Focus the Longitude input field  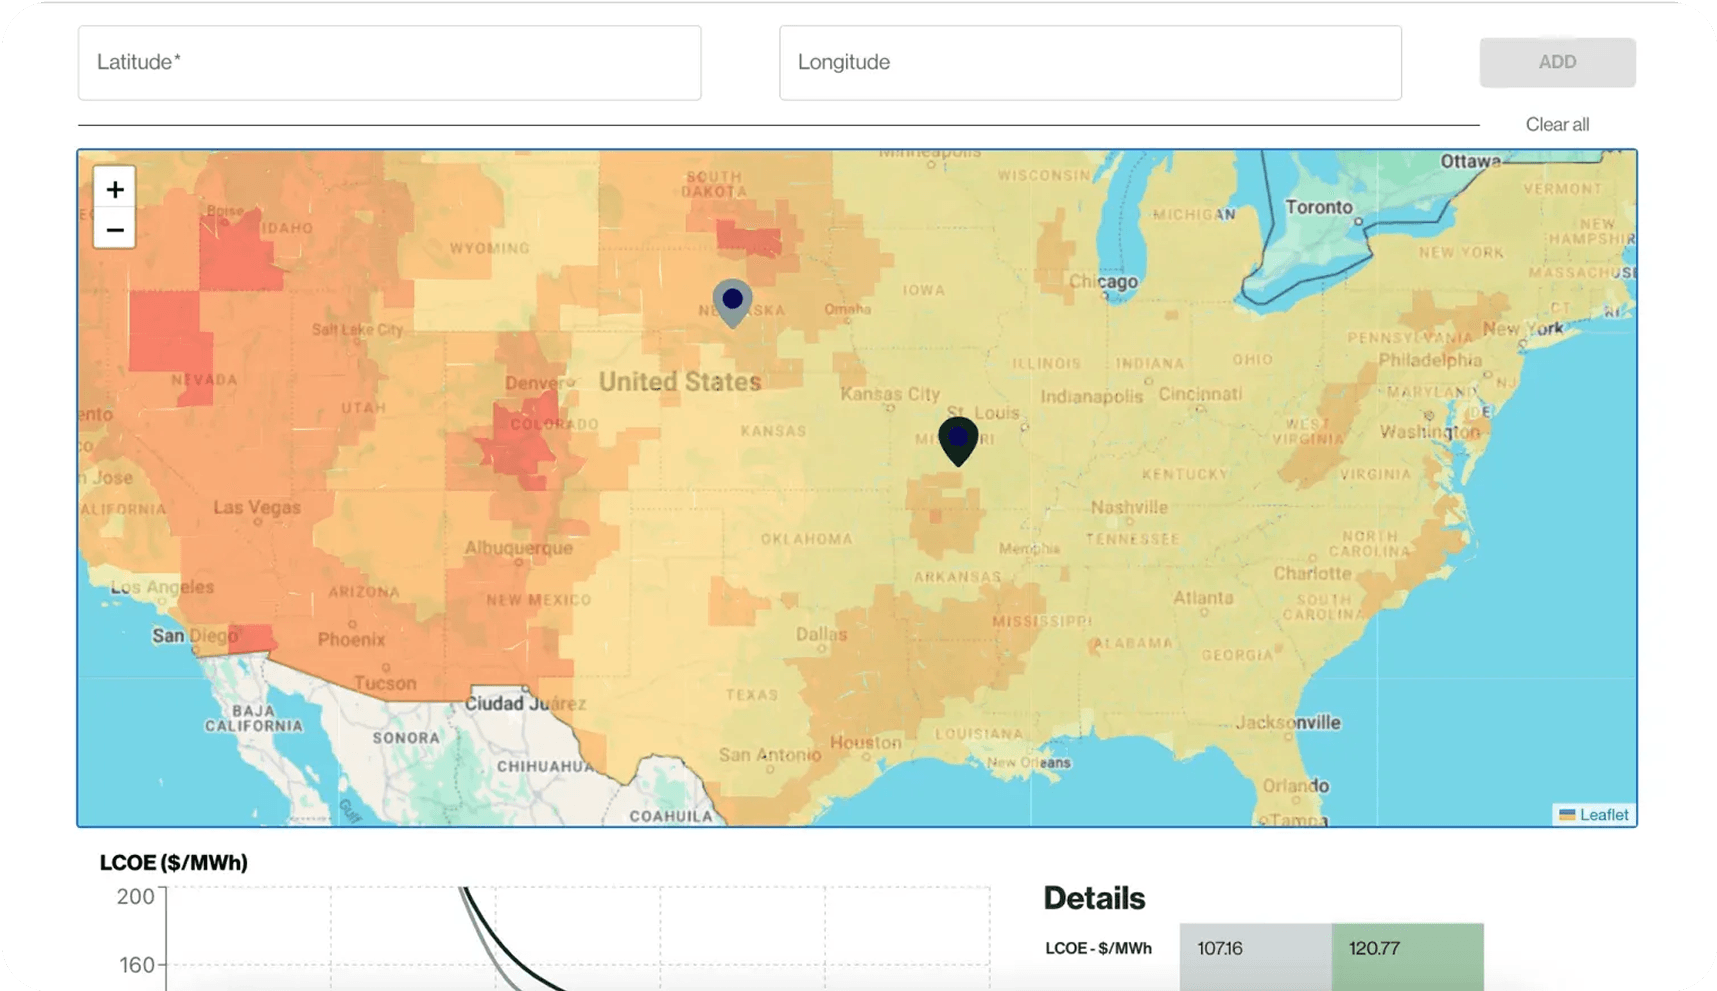(1090, 63)
